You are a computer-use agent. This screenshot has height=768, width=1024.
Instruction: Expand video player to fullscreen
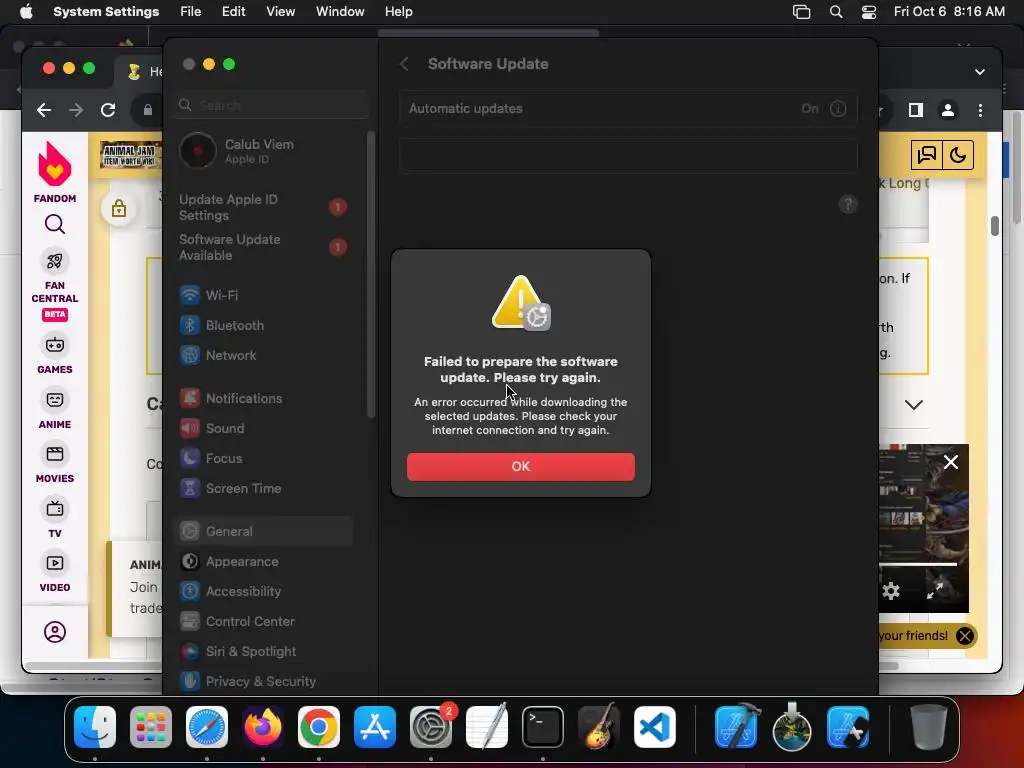coord(935,592)
